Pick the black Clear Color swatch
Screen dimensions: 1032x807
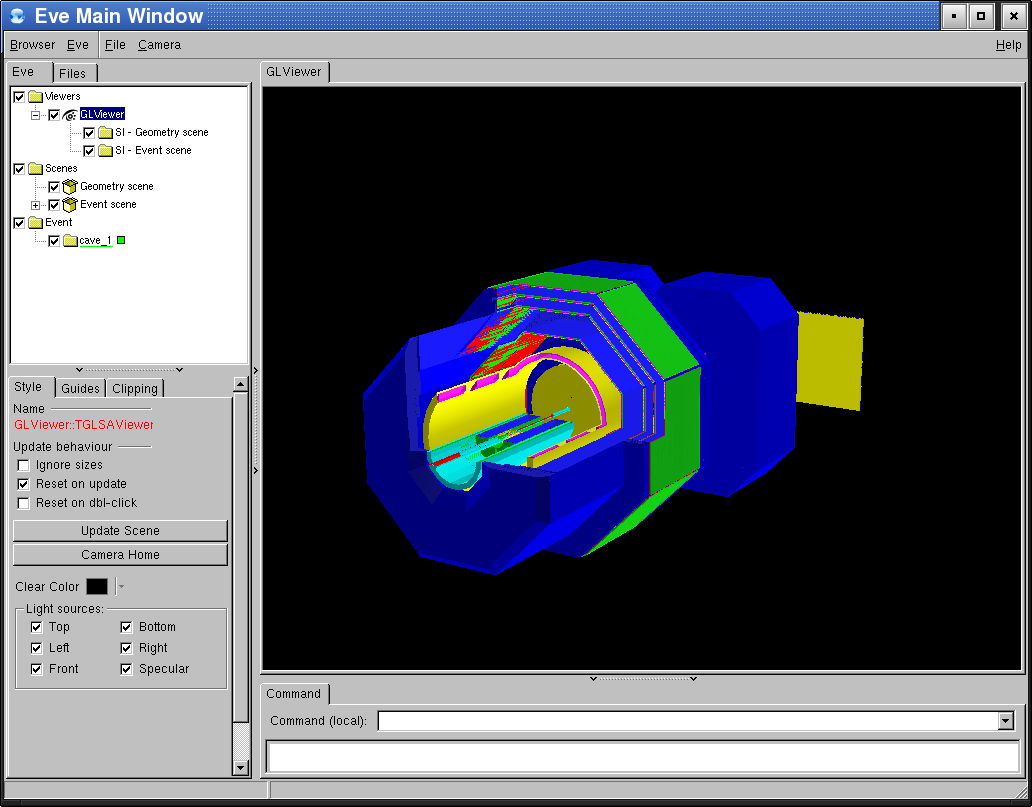97,587
